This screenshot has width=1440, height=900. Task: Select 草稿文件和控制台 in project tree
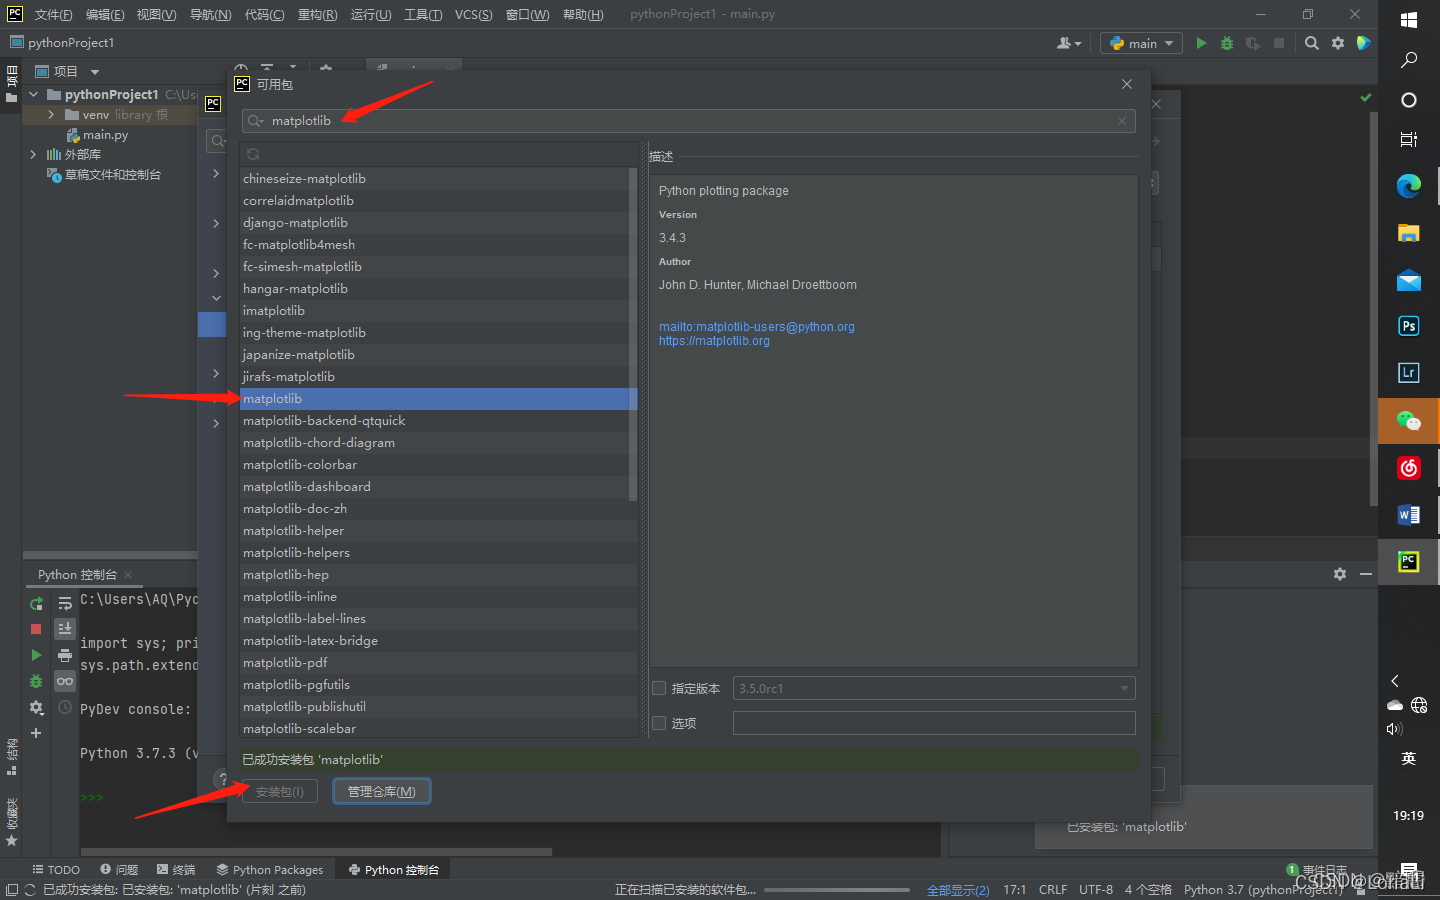[x=112, y=175]
